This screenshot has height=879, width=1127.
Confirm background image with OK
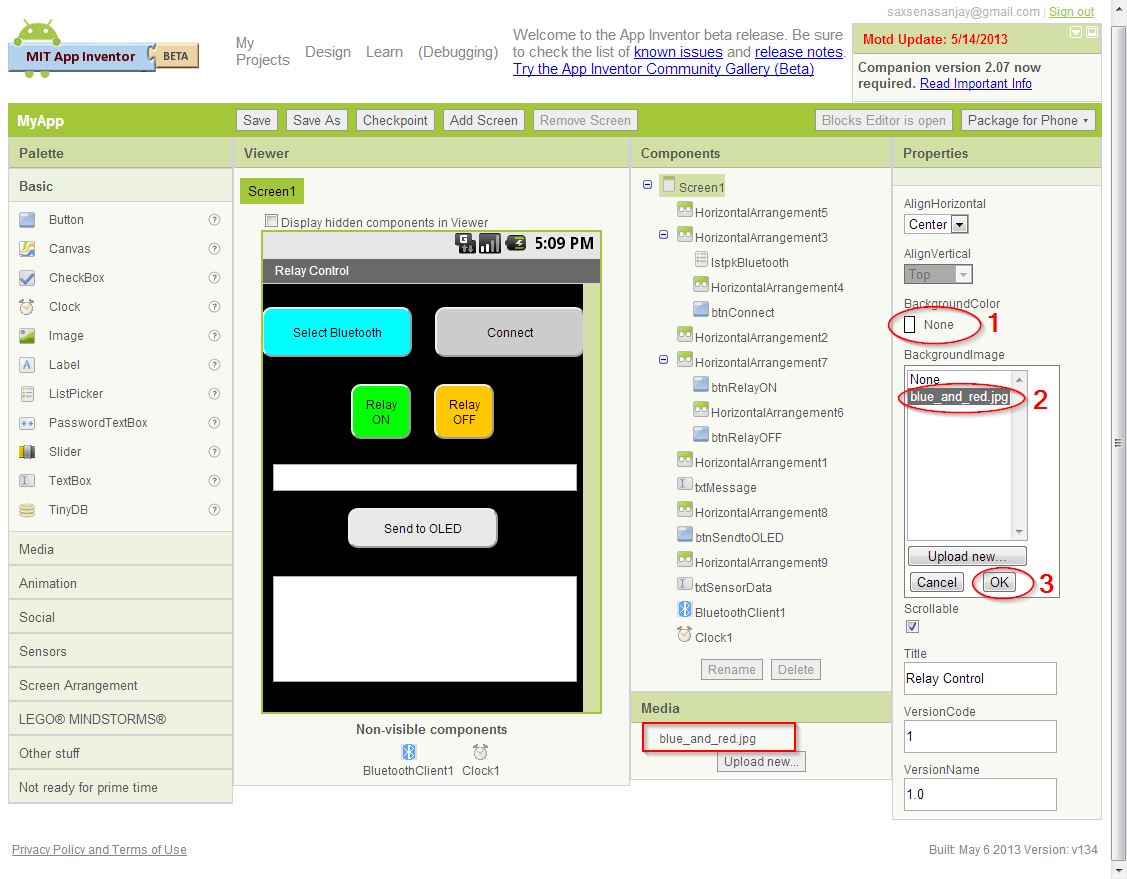click(x=999, y=581)
